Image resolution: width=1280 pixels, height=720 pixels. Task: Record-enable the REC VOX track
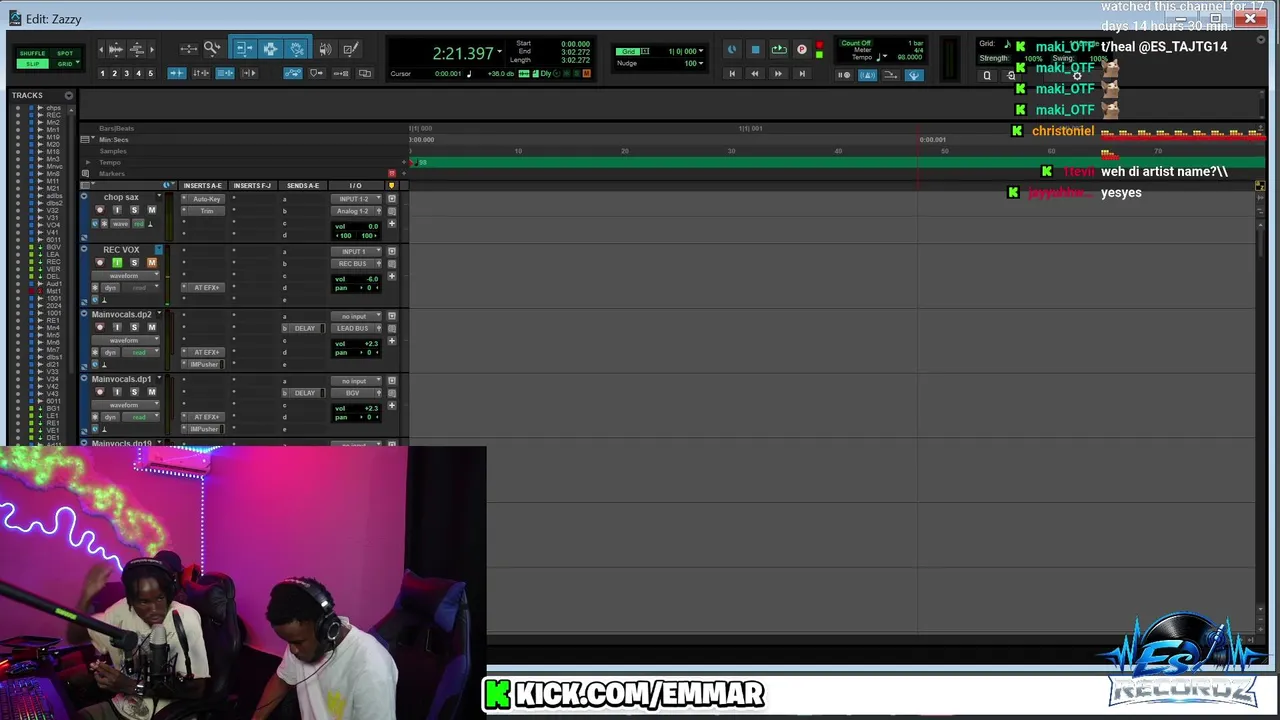click(x=100, y=262)
